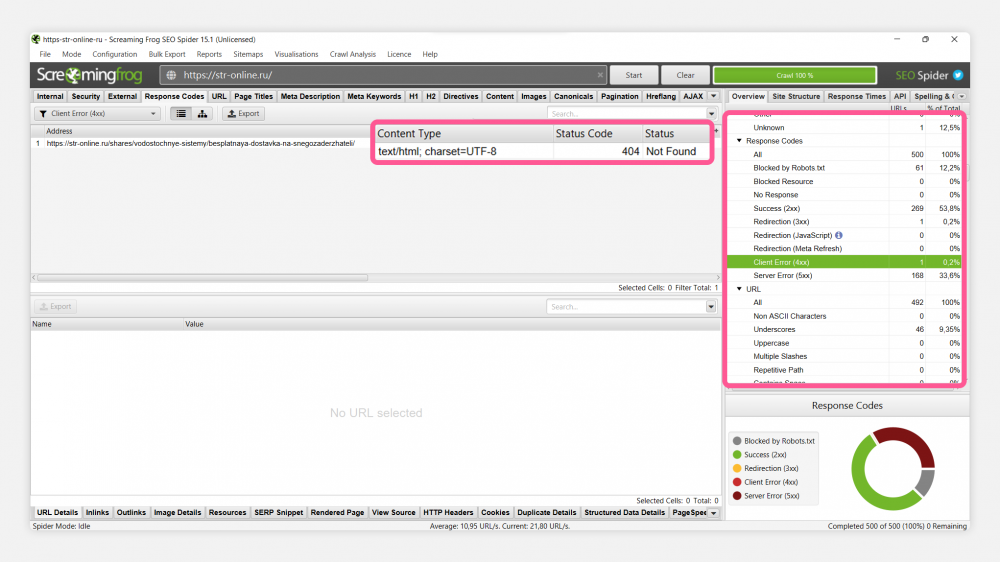Start the crawl
Screen dimensions: 1000x562
pyautogui.click(x=634, y=75)
